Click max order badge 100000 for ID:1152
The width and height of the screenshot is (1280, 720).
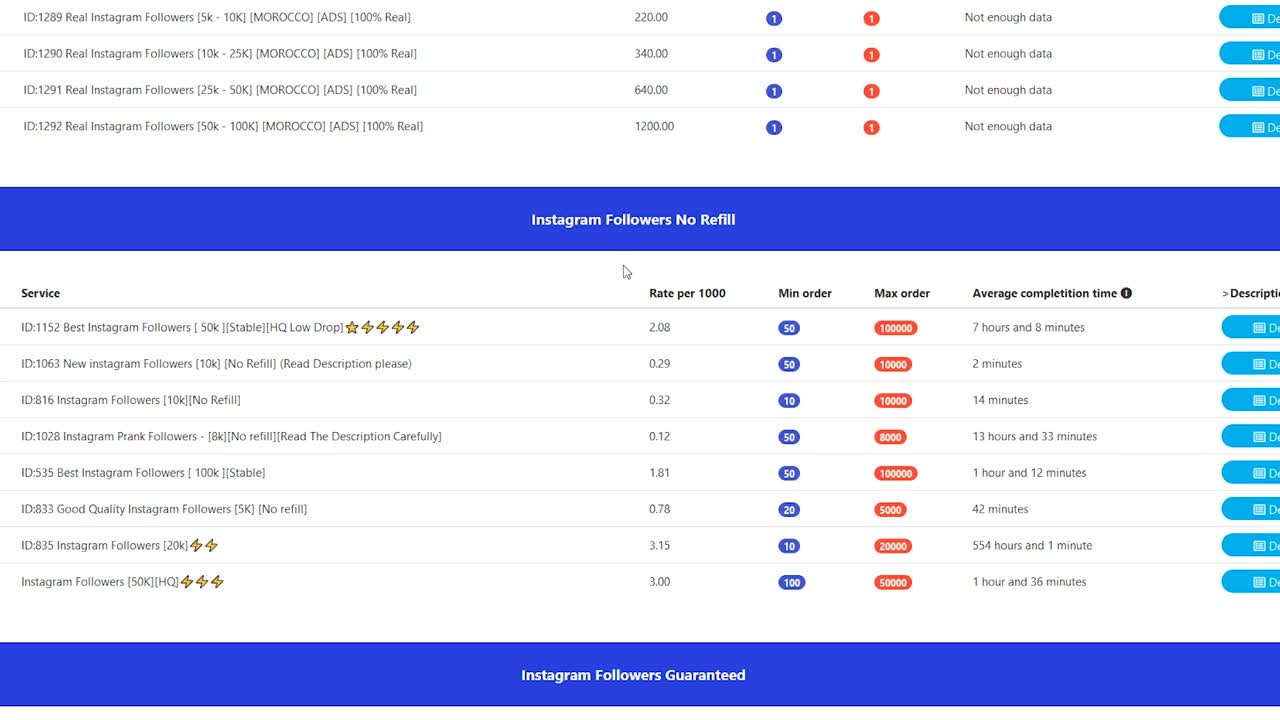[x=896, y=328]
